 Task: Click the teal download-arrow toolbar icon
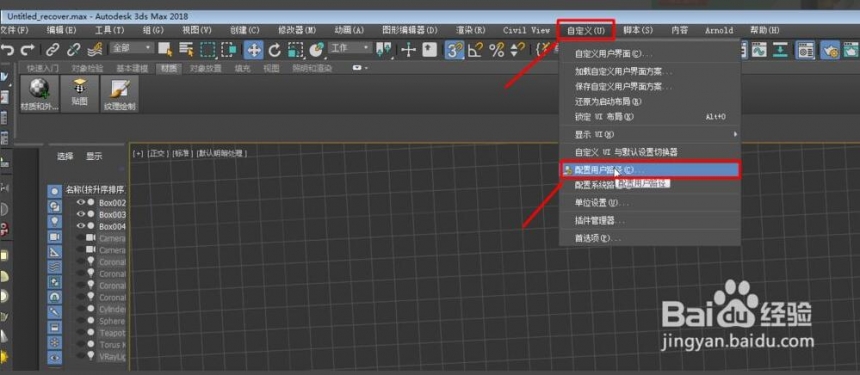[x=780, y=50]
